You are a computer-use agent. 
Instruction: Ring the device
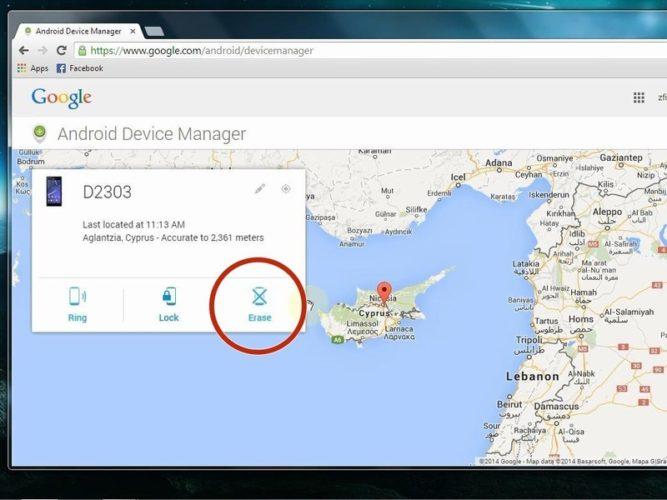click(77, 305)
